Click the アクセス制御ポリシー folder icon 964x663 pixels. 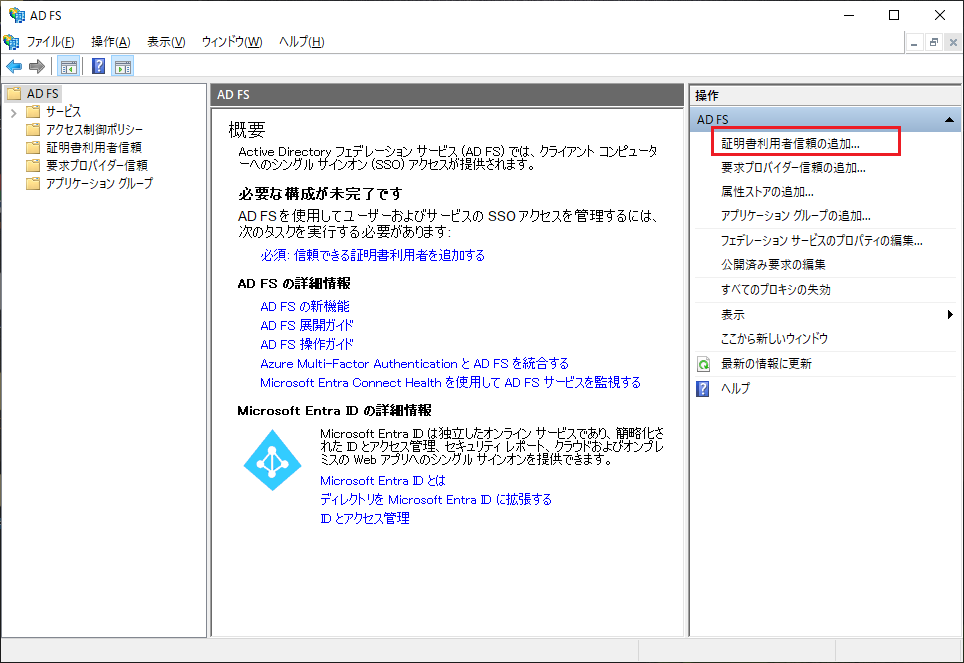click(33, 129)
